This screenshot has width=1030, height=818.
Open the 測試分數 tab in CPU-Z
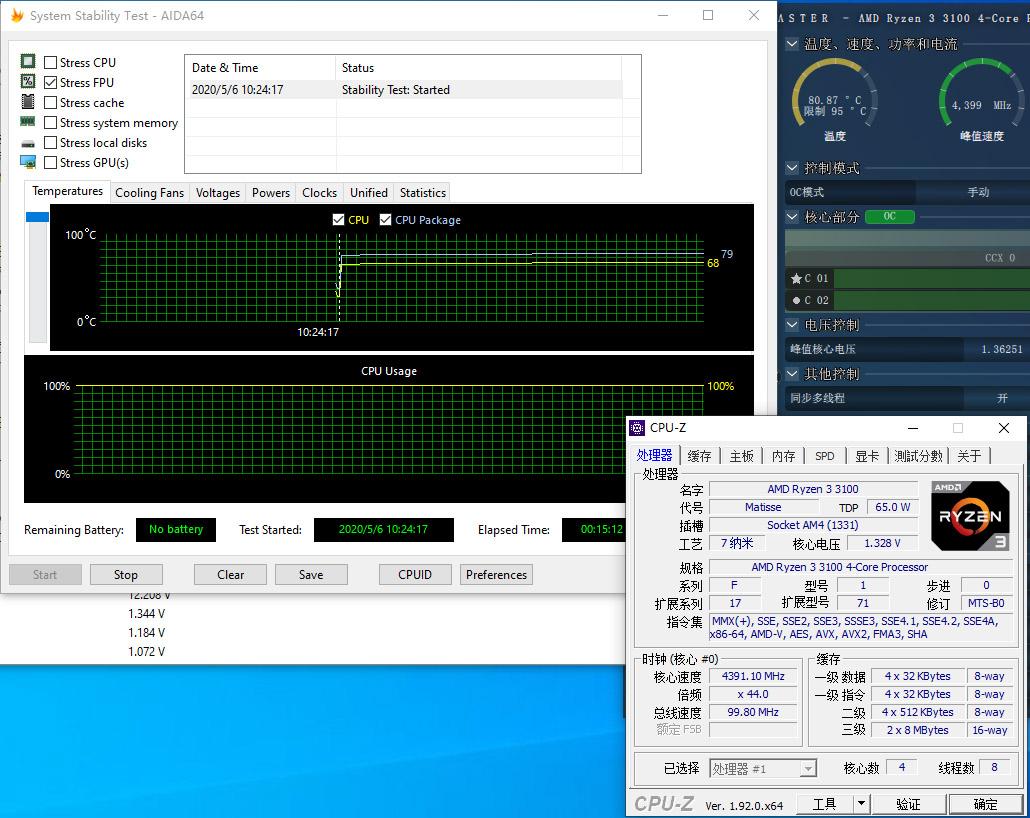(x=918, y=456)
